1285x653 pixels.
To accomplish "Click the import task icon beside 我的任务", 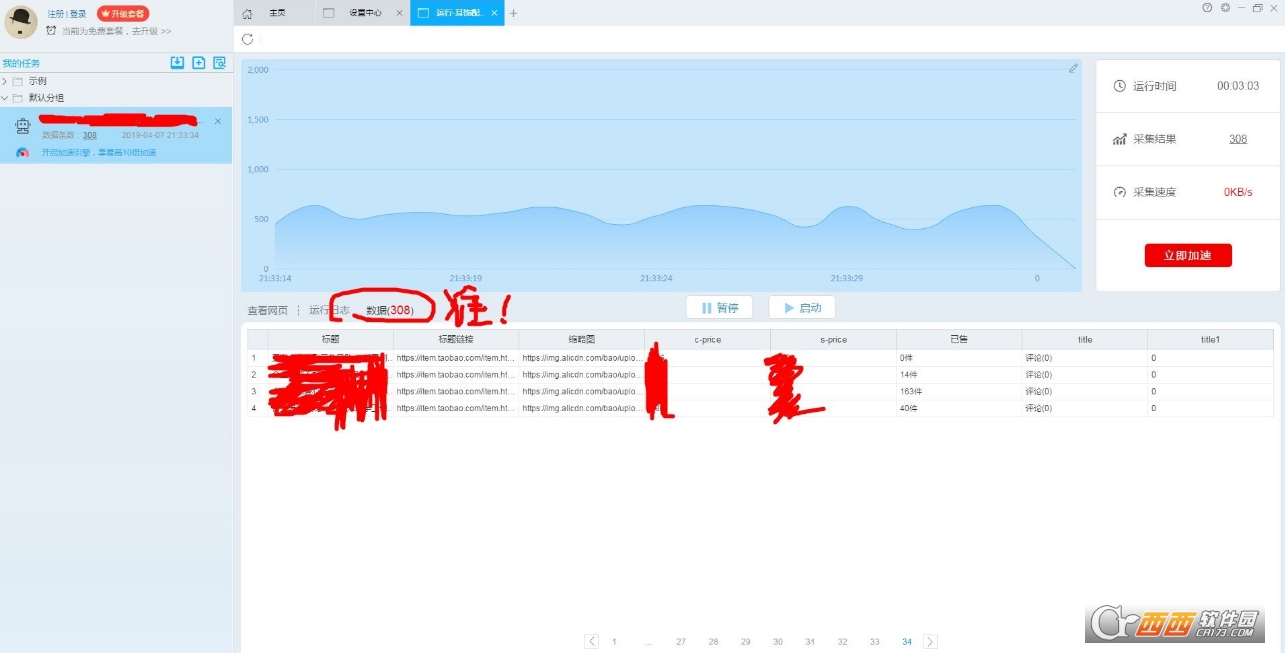I will click(177, 63).
